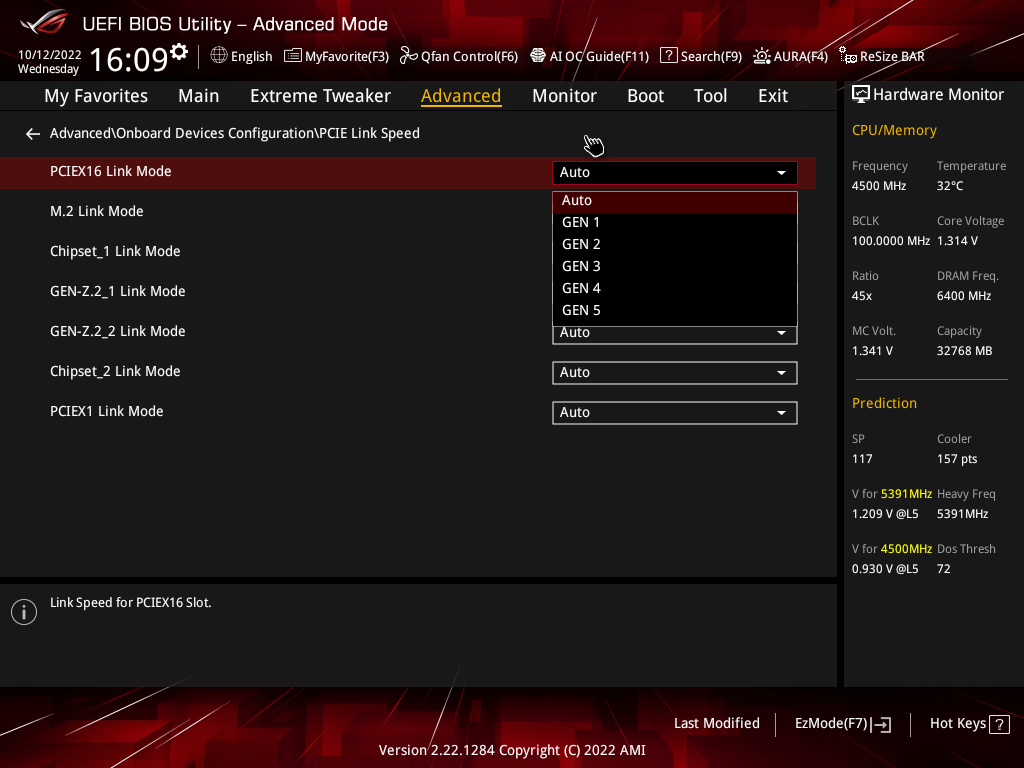Select Chipset_2 Link Mode row label
The height and width of the screenshot is (768, 1024).
click(x=115, y=372)
